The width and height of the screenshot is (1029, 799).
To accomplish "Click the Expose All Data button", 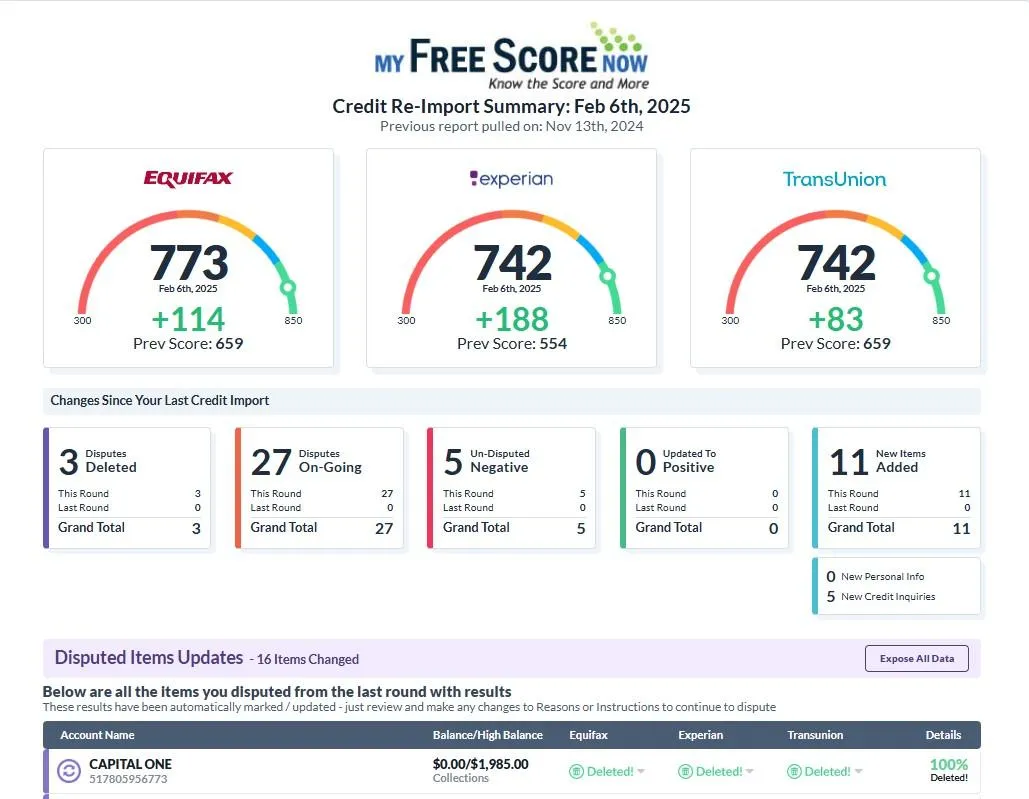I will [x=916, y=659].
